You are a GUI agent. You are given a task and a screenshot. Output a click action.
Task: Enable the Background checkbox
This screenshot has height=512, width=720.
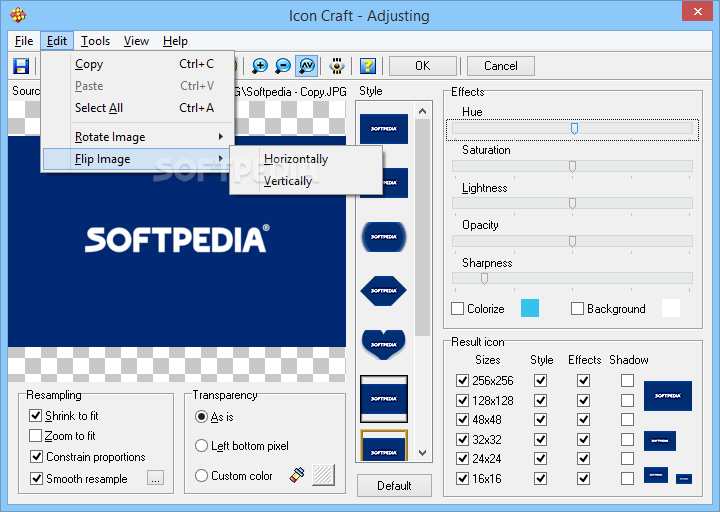pyautogui.click(x=577, y=309)
